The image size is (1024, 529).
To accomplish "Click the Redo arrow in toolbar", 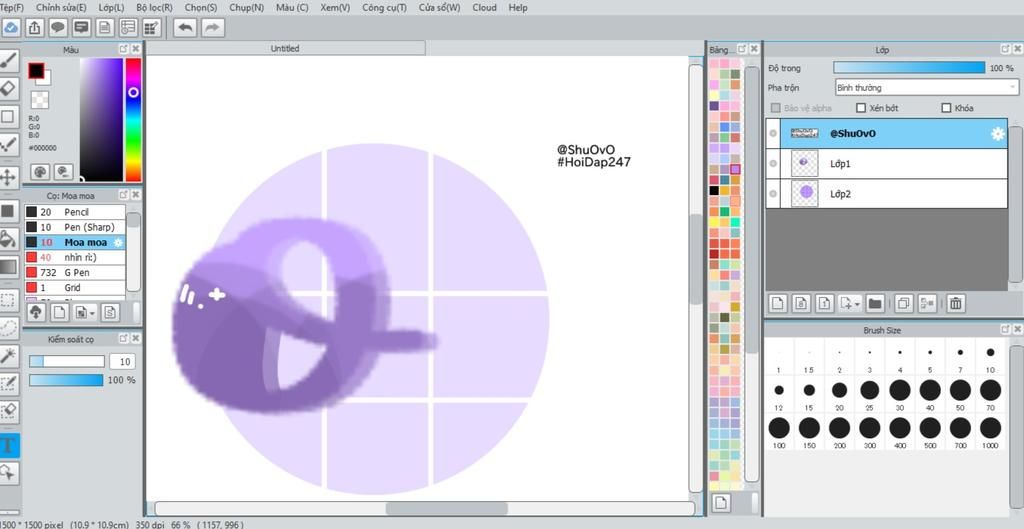I will click(212, 27).
